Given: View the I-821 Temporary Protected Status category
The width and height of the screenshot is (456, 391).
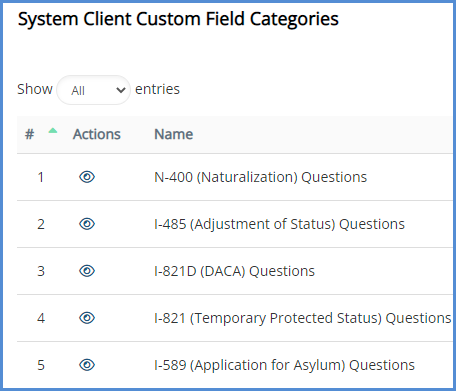Looking at the screenshot, I should point(87,318).
